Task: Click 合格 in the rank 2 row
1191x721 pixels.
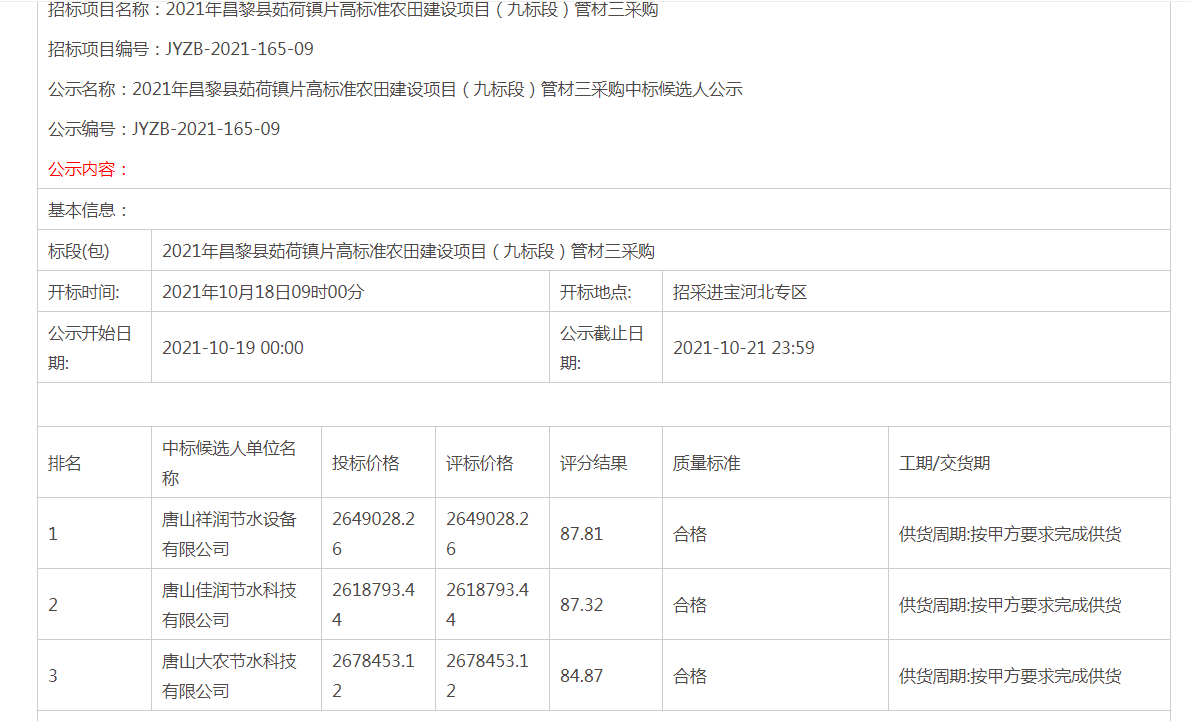Action: 690,605
